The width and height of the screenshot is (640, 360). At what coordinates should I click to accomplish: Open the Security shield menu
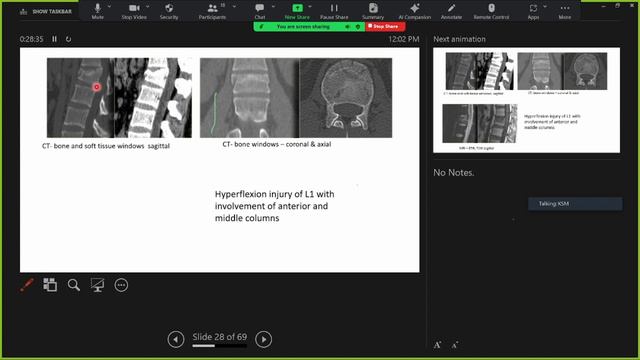pos(169,11)
